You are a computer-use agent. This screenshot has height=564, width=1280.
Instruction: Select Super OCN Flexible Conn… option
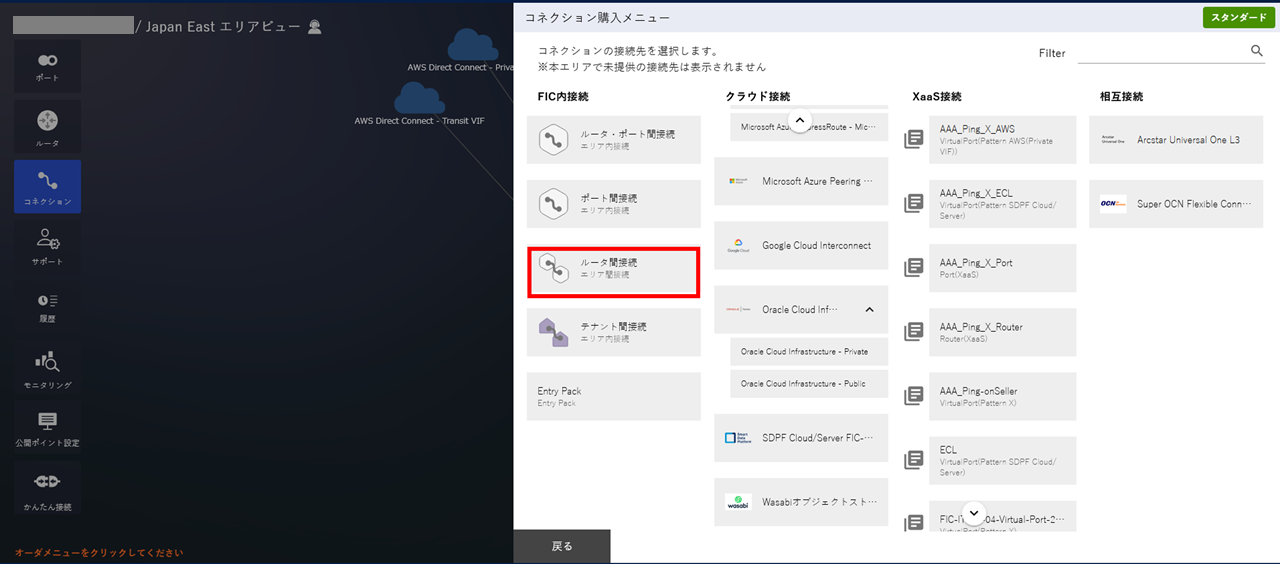tap(1176, 204)
